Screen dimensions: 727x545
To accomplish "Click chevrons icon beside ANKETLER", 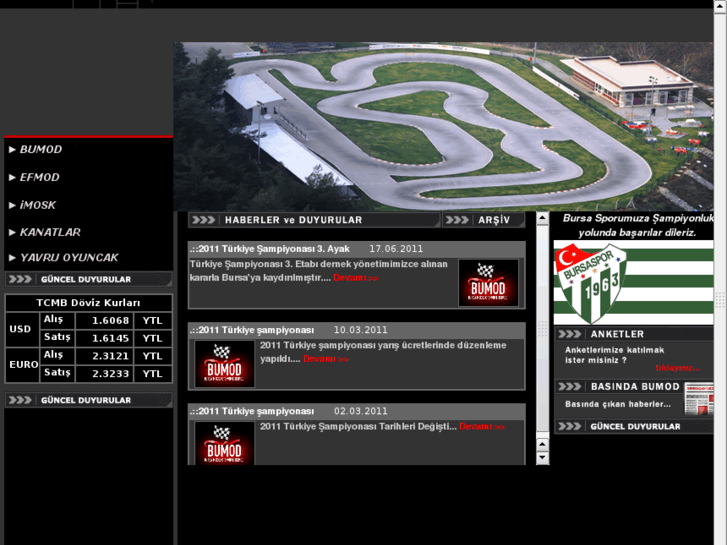I will click(x=570, y=334).
